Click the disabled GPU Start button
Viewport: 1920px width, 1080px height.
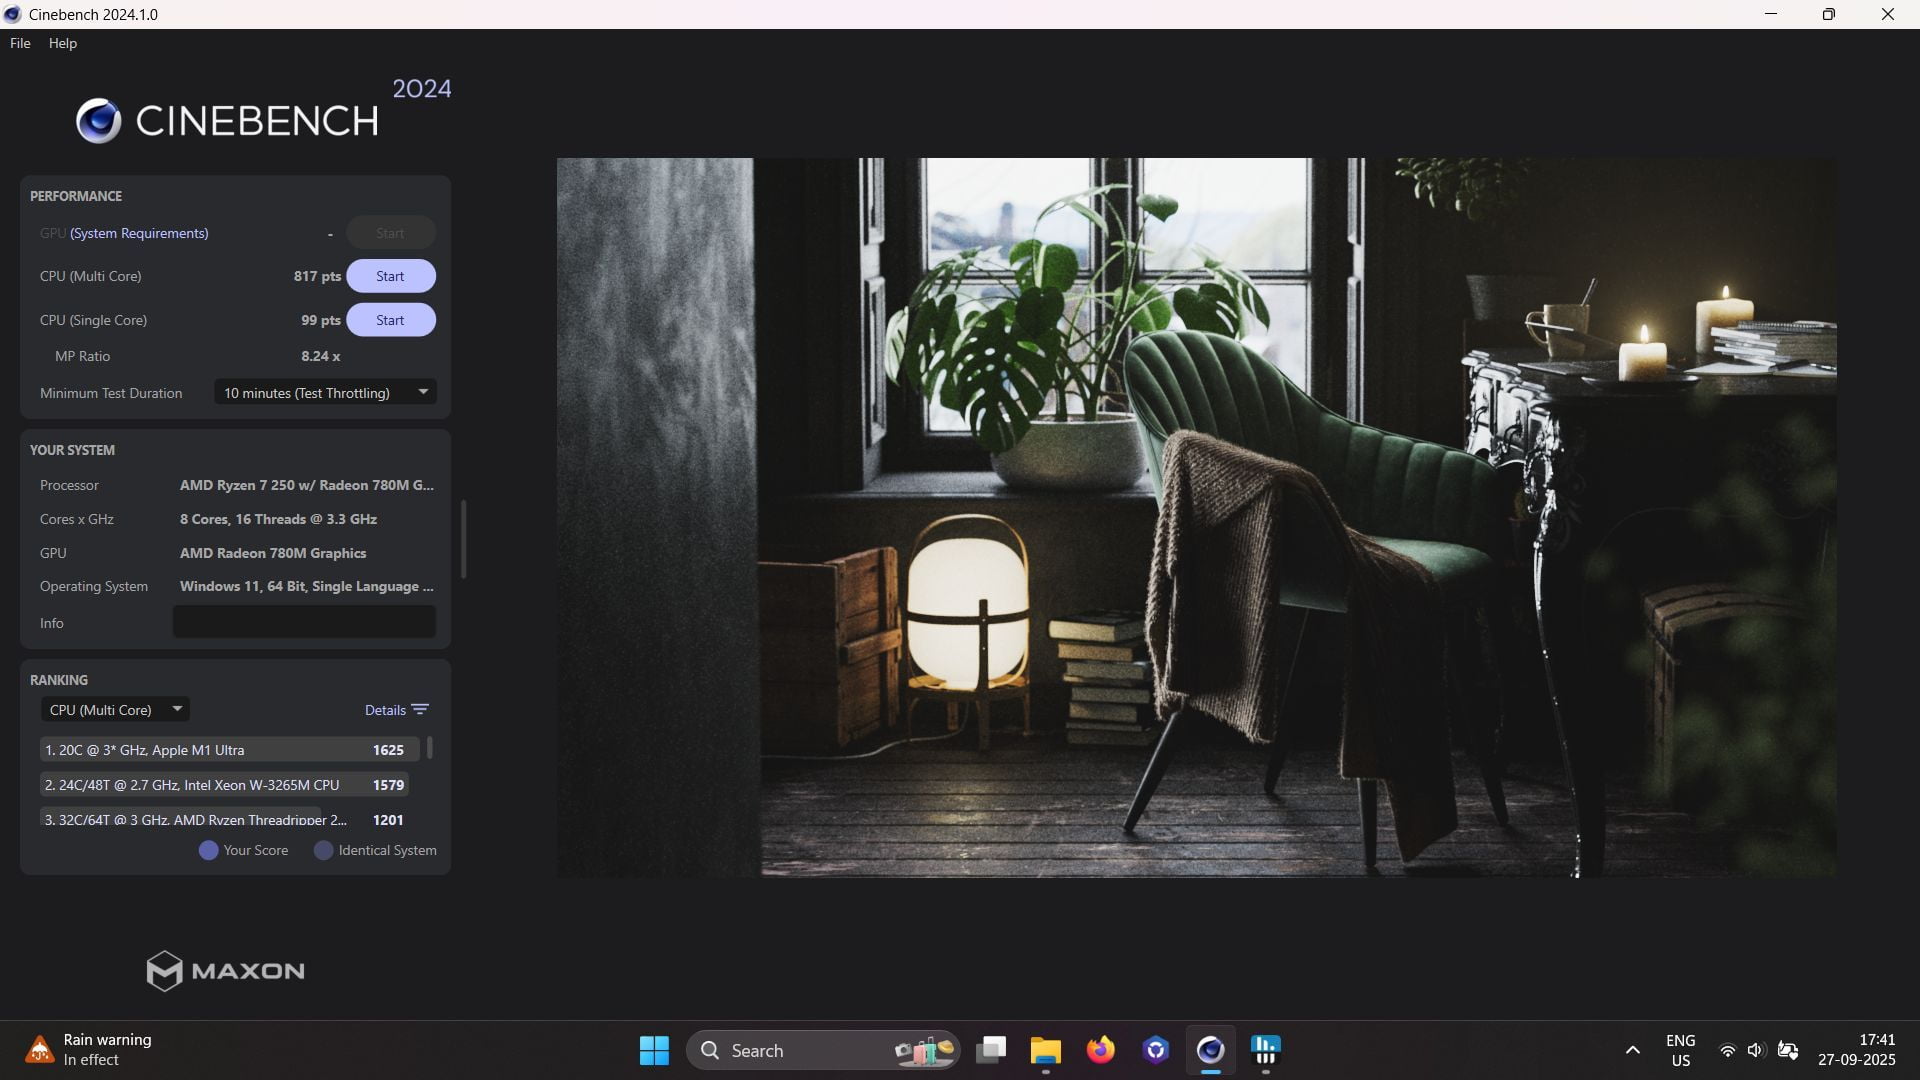(390, 233)
